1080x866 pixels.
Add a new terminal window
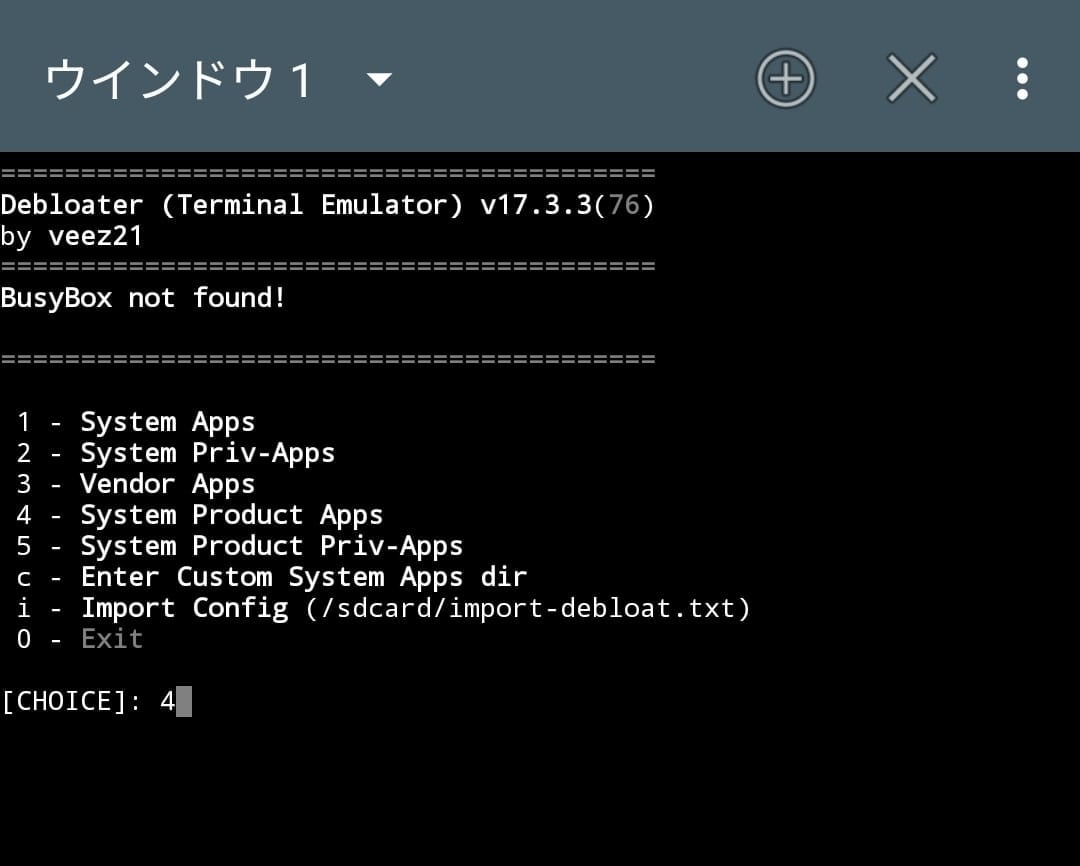(x=786, y=78)
